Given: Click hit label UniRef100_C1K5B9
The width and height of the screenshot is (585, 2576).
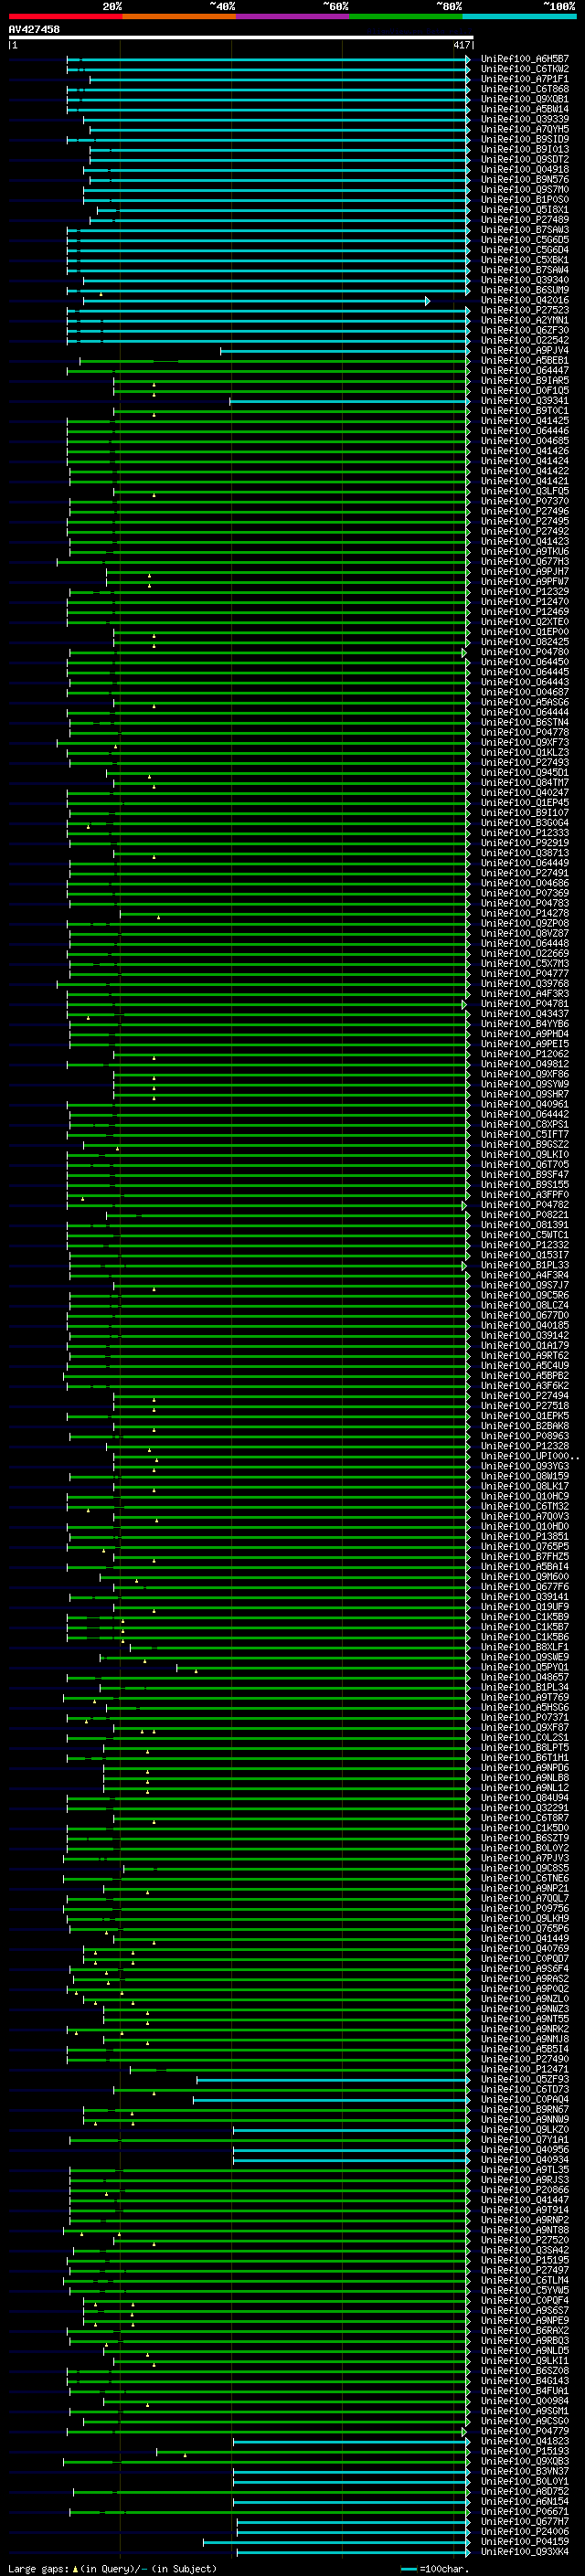Looking at the screenshot, I should (525, 1616).
